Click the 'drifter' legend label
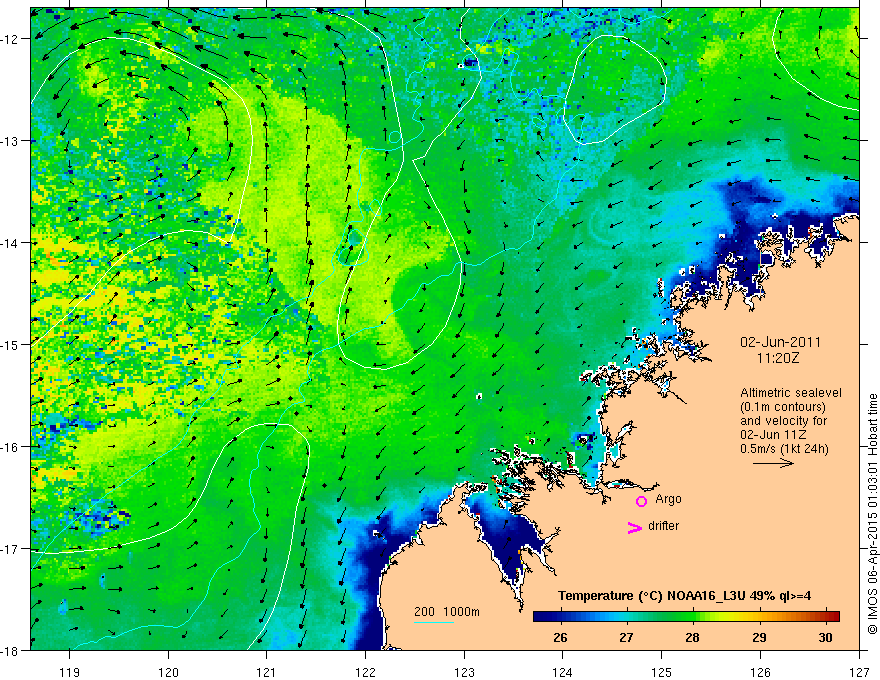 tap(663, 526)
